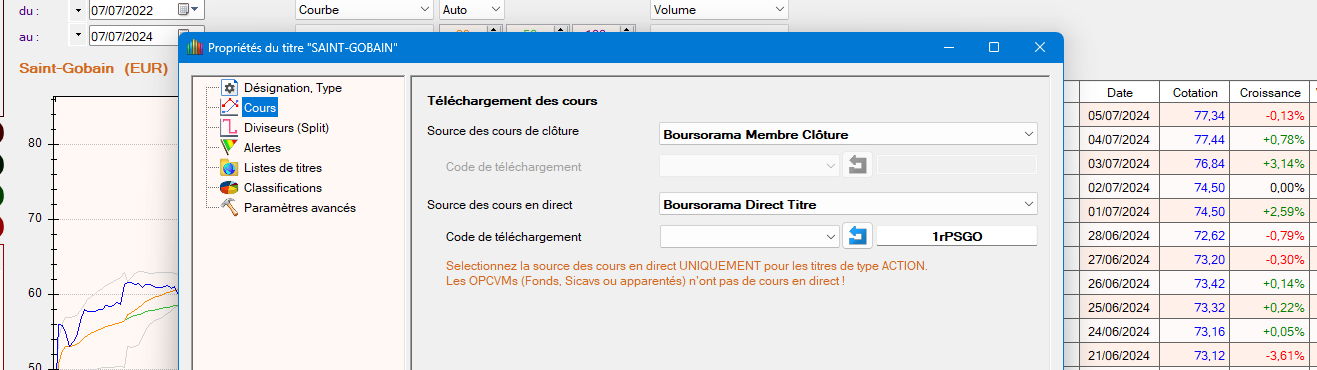Open Diviseurs (Split) section

coord(286,127)
